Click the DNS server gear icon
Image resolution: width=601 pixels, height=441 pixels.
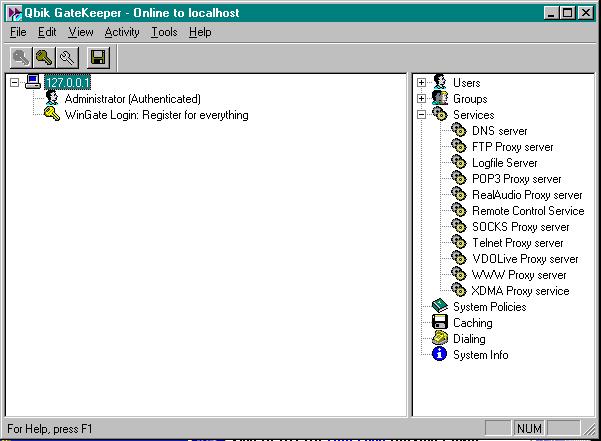pos(458,130)
